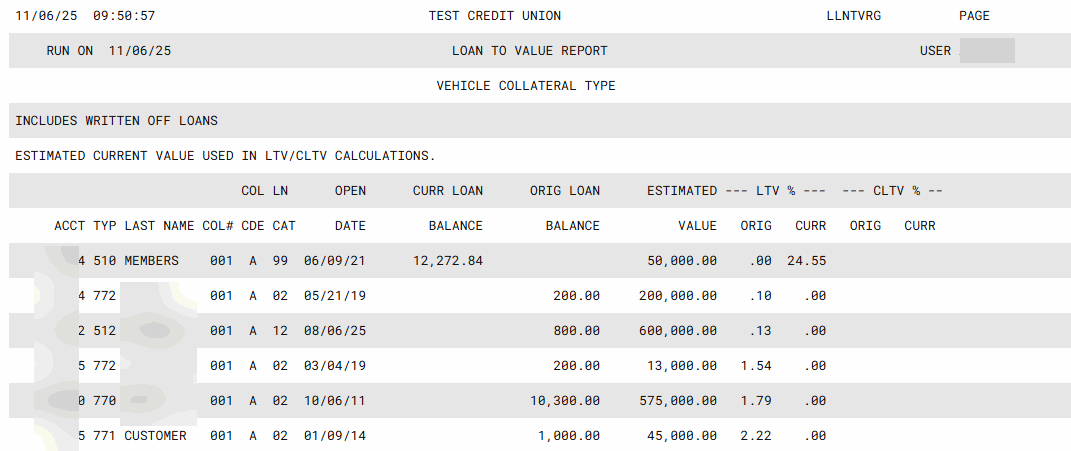The image size is (1071, 451).
Task: Select the 2.22 original LTV percentage
Action: coord(755,436)
